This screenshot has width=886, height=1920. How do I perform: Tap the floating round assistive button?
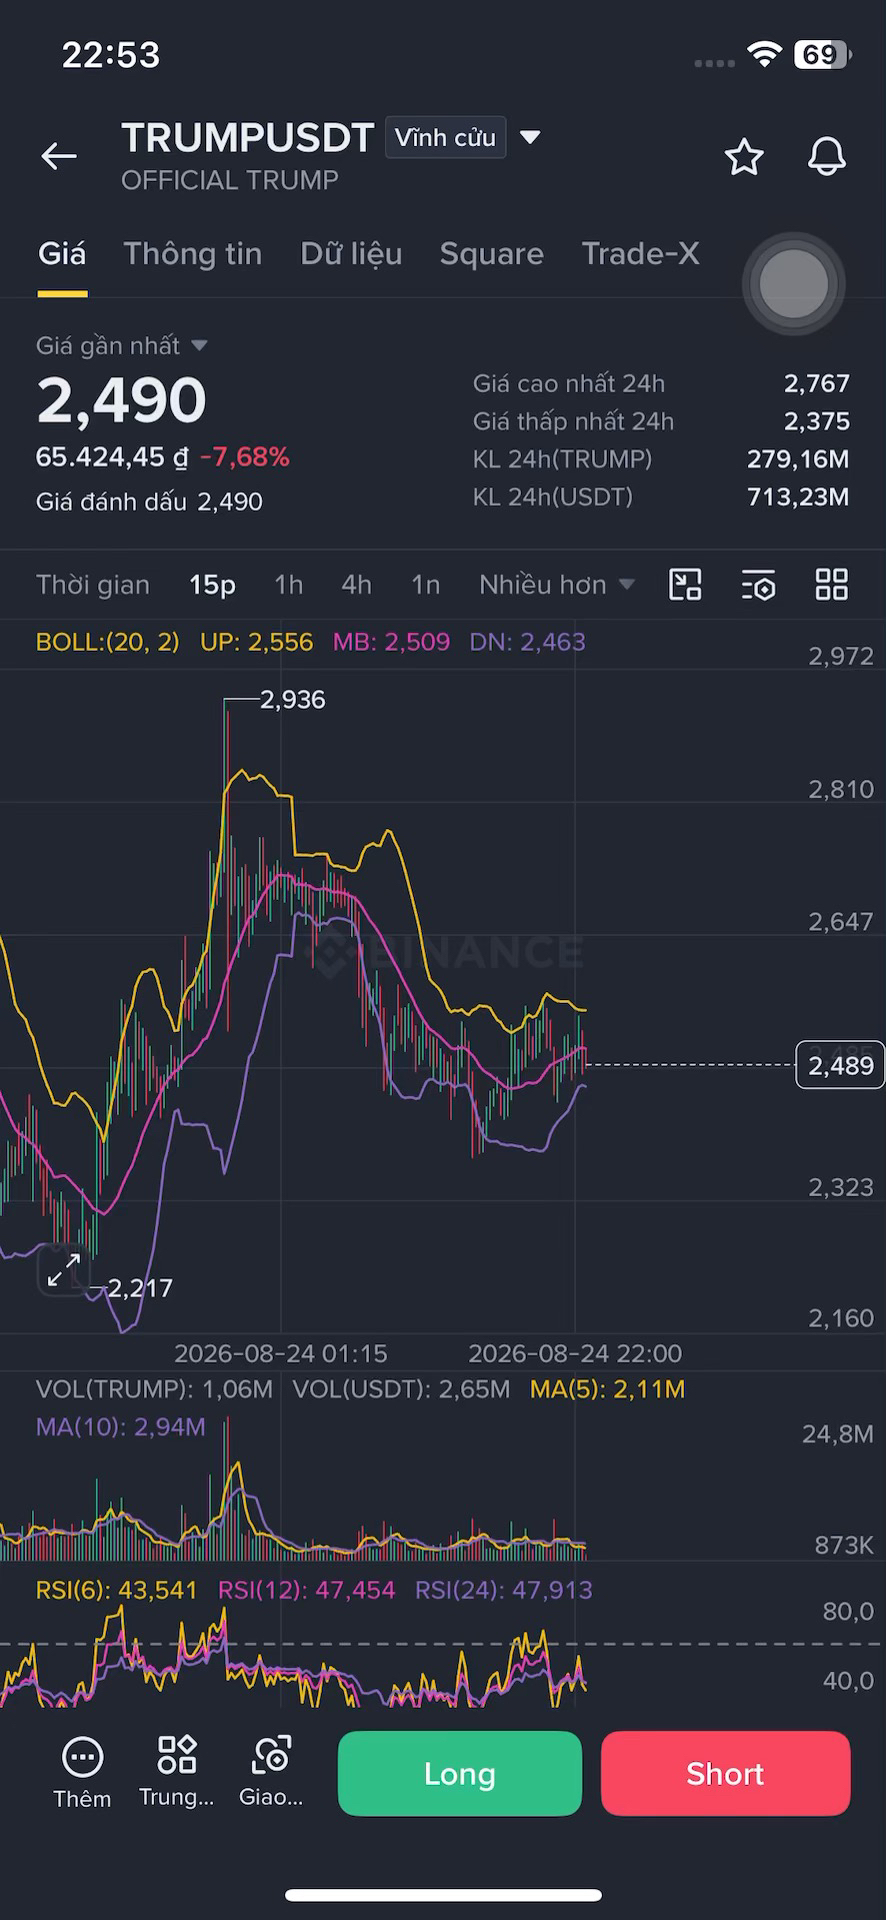(793, 284)
